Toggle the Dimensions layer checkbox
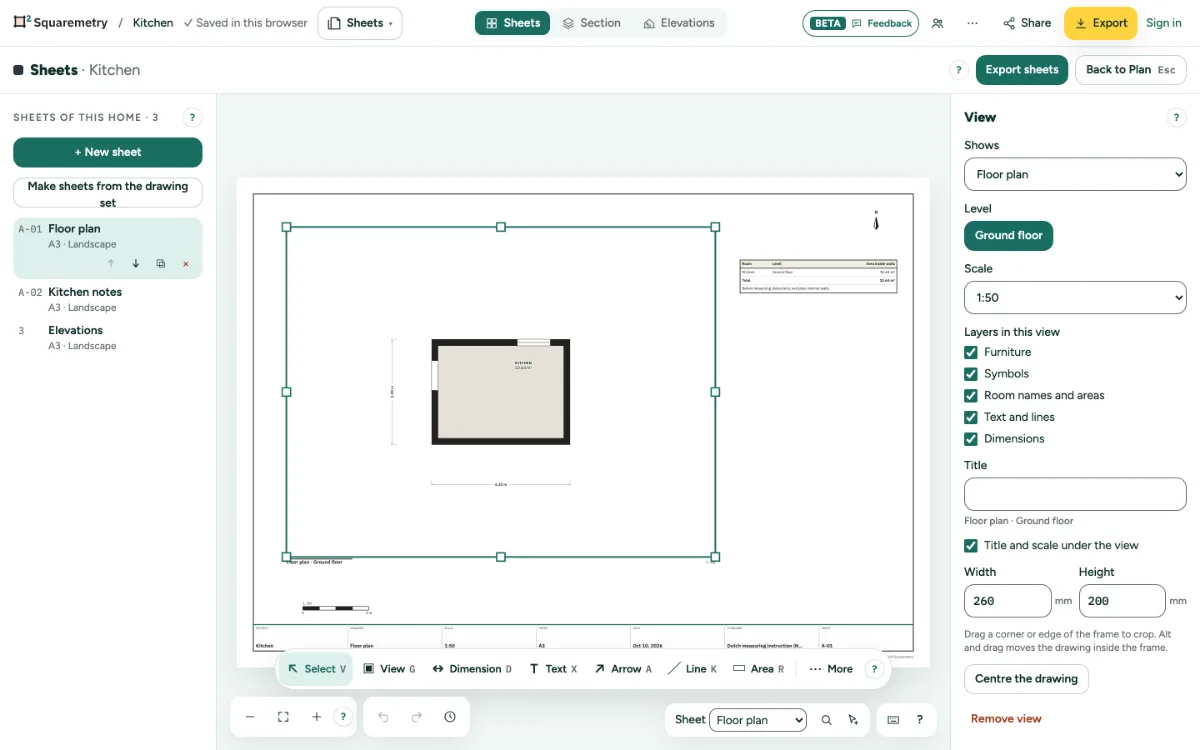 971,439
